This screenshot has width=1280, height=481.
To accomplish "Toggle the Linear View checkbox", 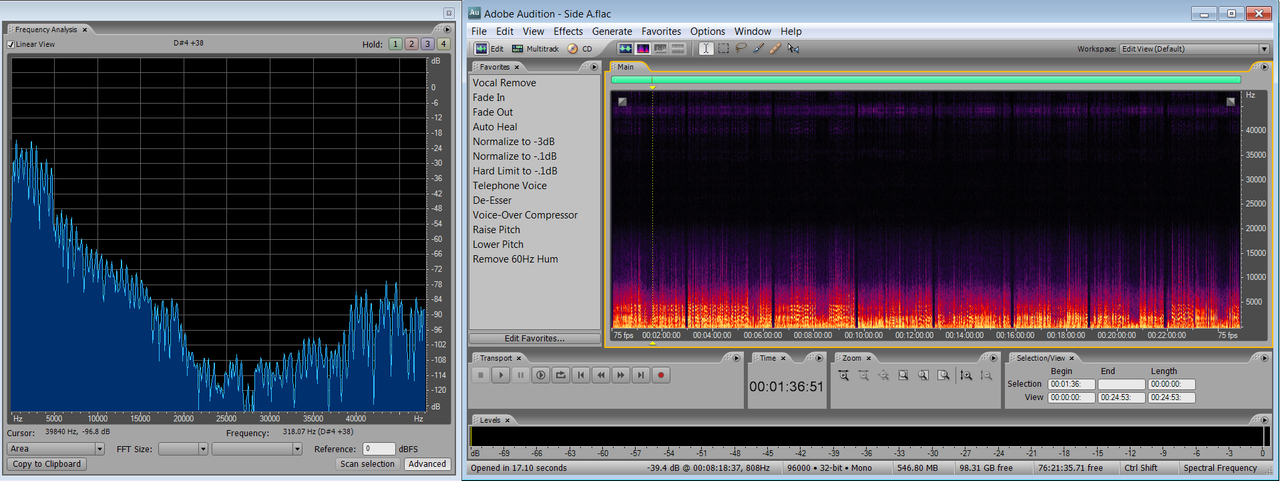I will click(x=12, y=45).
